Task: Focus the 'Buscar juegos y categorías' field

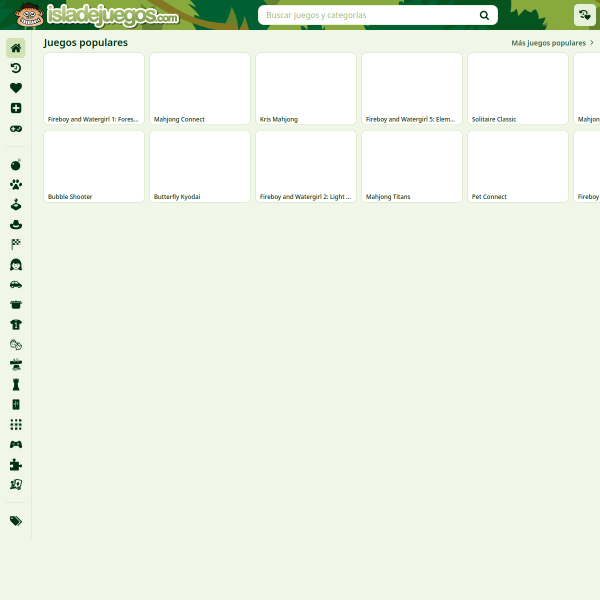Action: 378,15
